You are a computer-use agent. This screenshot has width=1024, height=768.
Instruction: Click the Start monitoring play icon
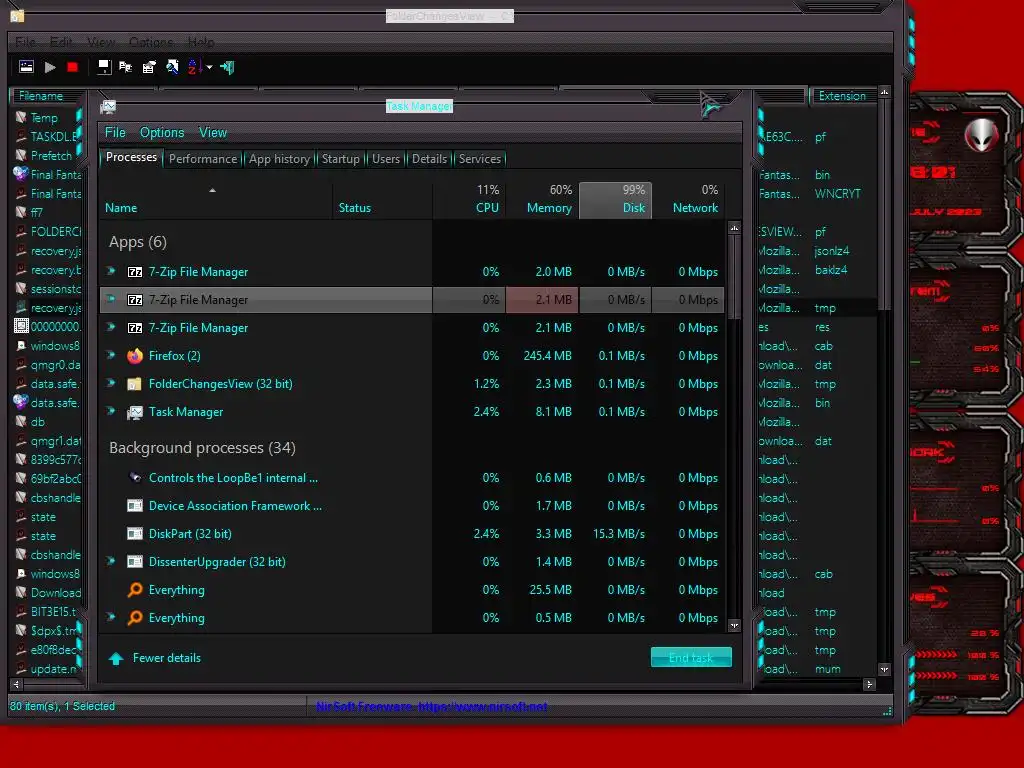[50, 67]
